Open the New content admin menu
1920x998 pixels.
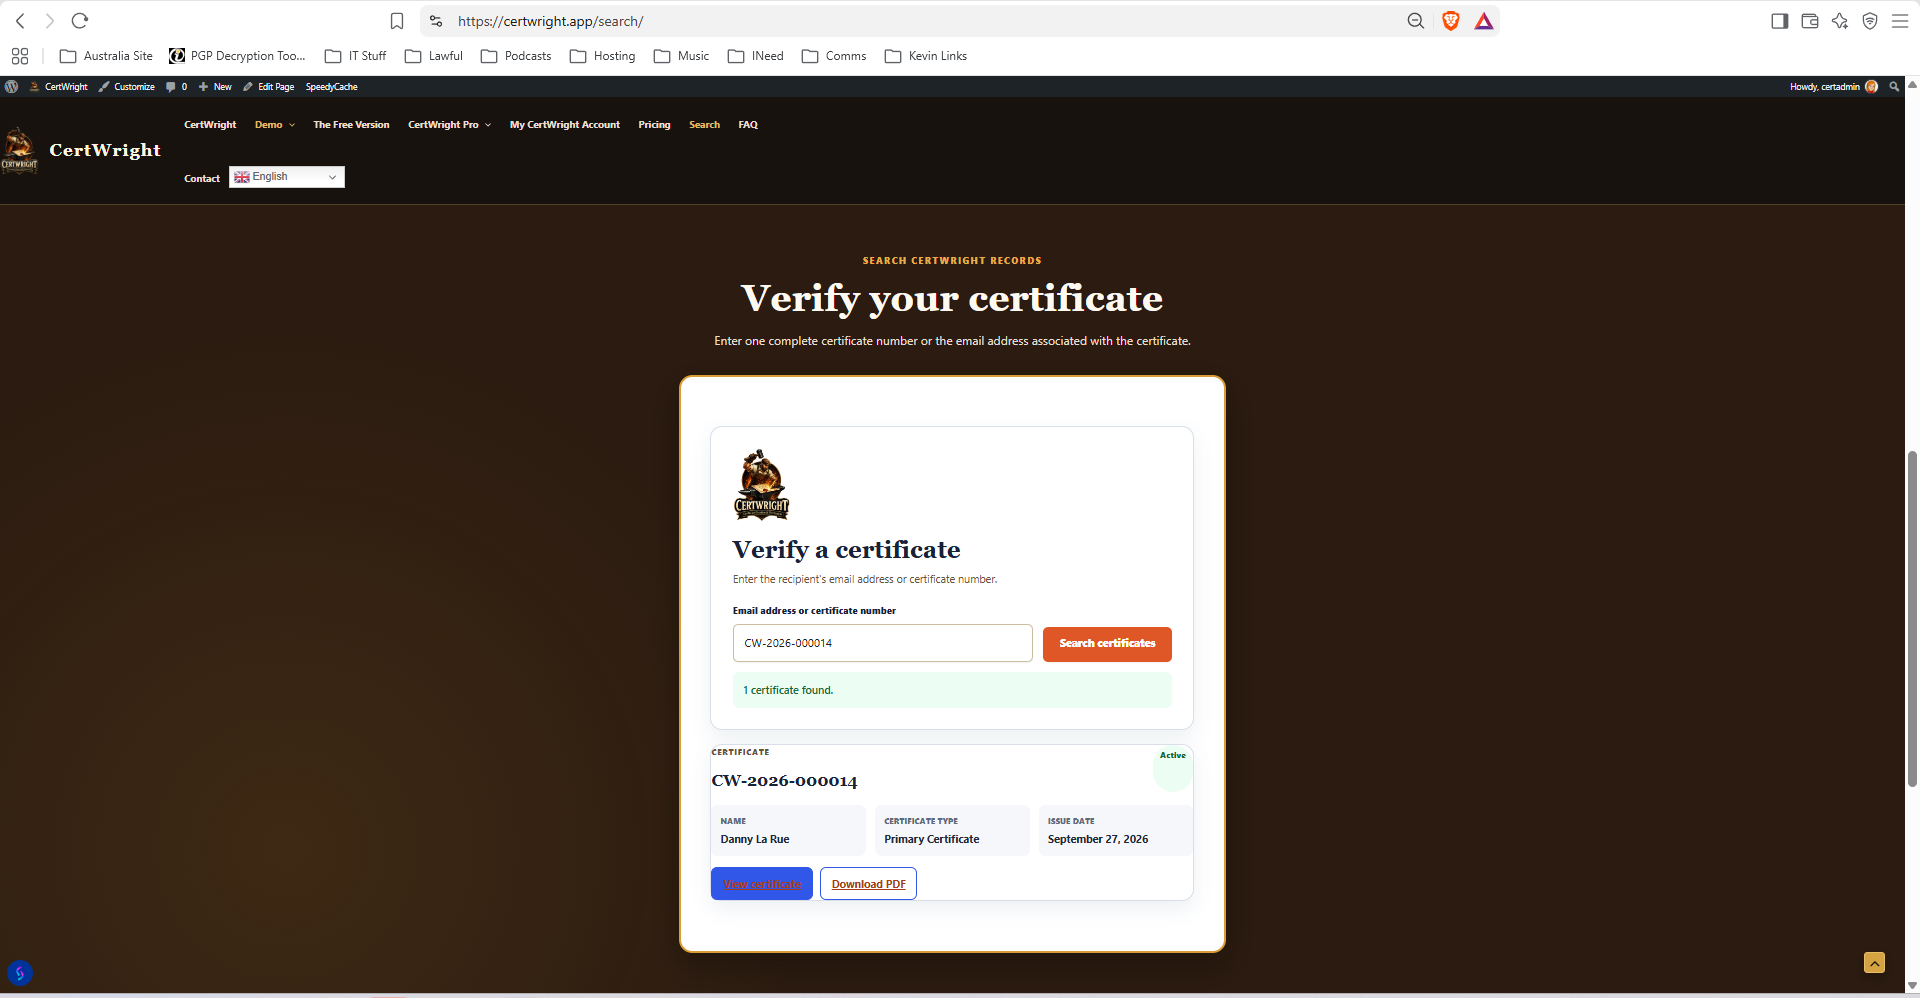[215, 87]
